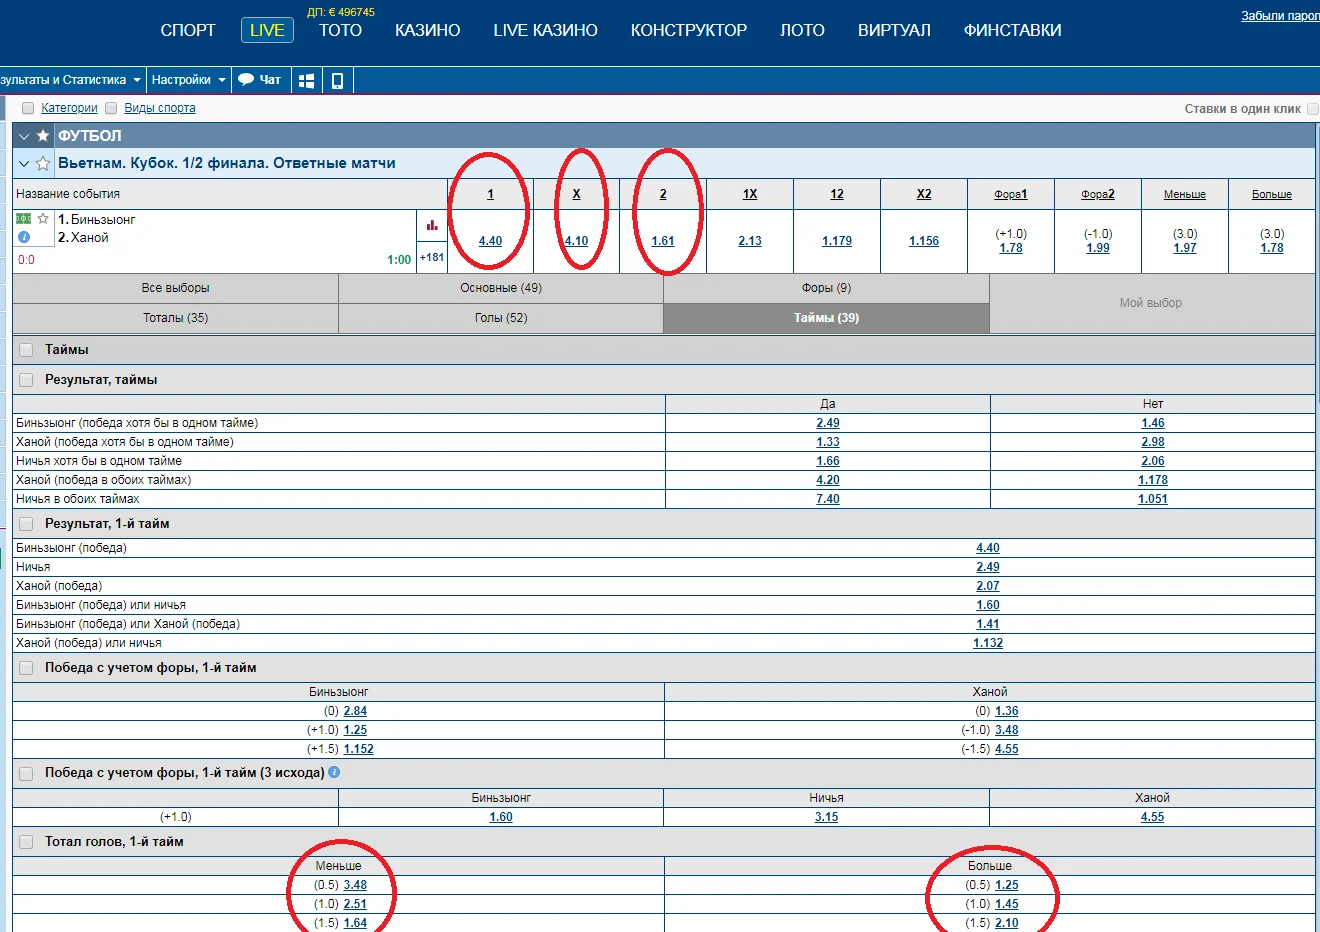Add the Вьетнам Кубок league to favorites
The width and height of the screenshot is (1320, 932).
[x=43, y=163]
